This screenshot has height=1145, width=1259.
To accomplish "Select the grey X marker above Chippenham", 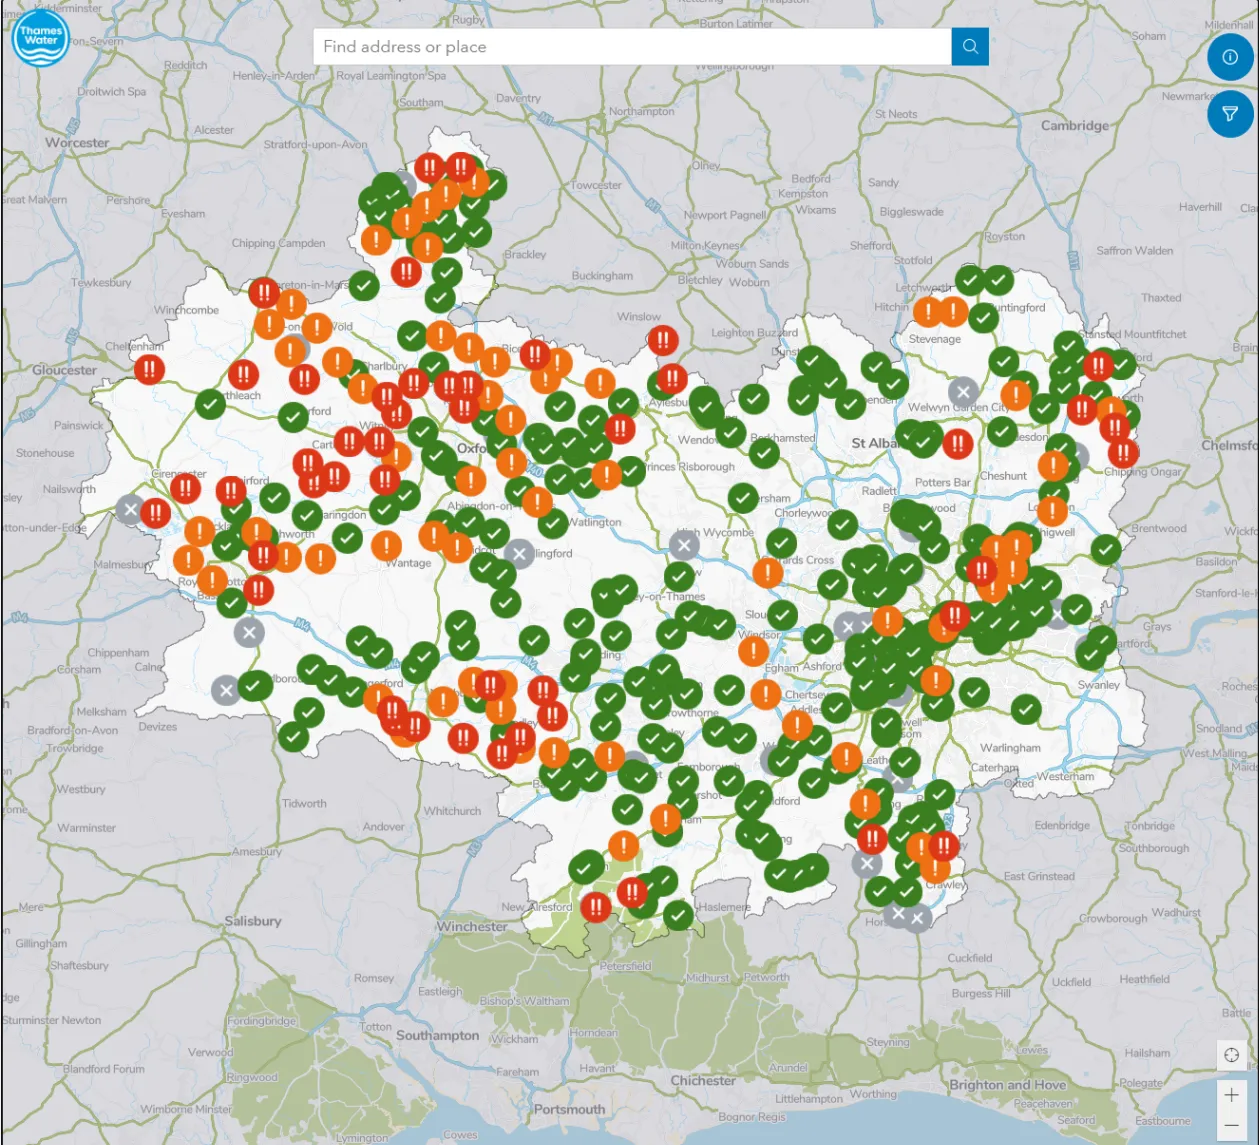I will pos(249,632).
